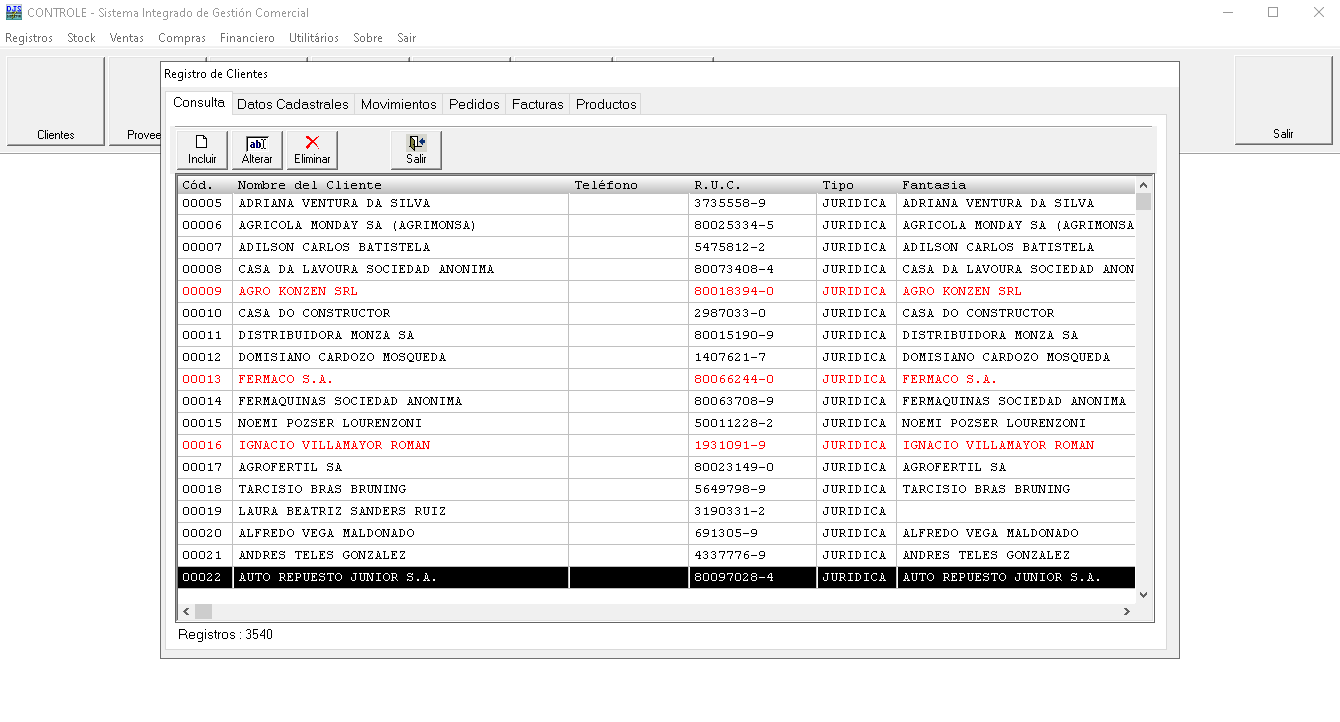1340x722 pixels.
Task: Click the horizontal scroll left arrow
Action: 185,611
